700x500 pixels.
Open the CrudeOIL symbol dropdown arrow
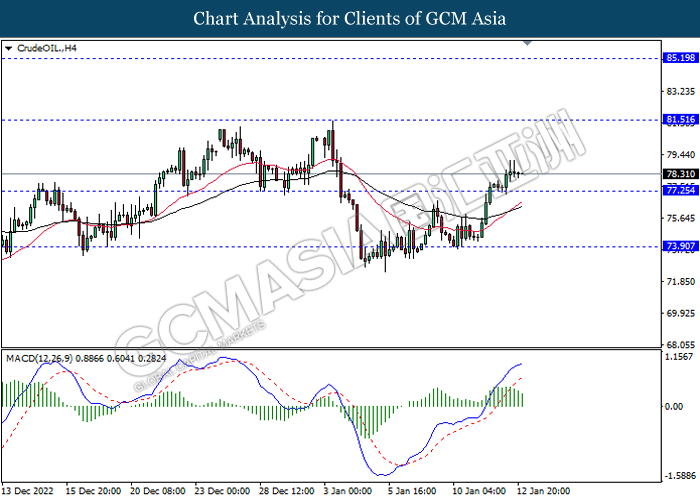pyautogui.click(x=8, y=48)
